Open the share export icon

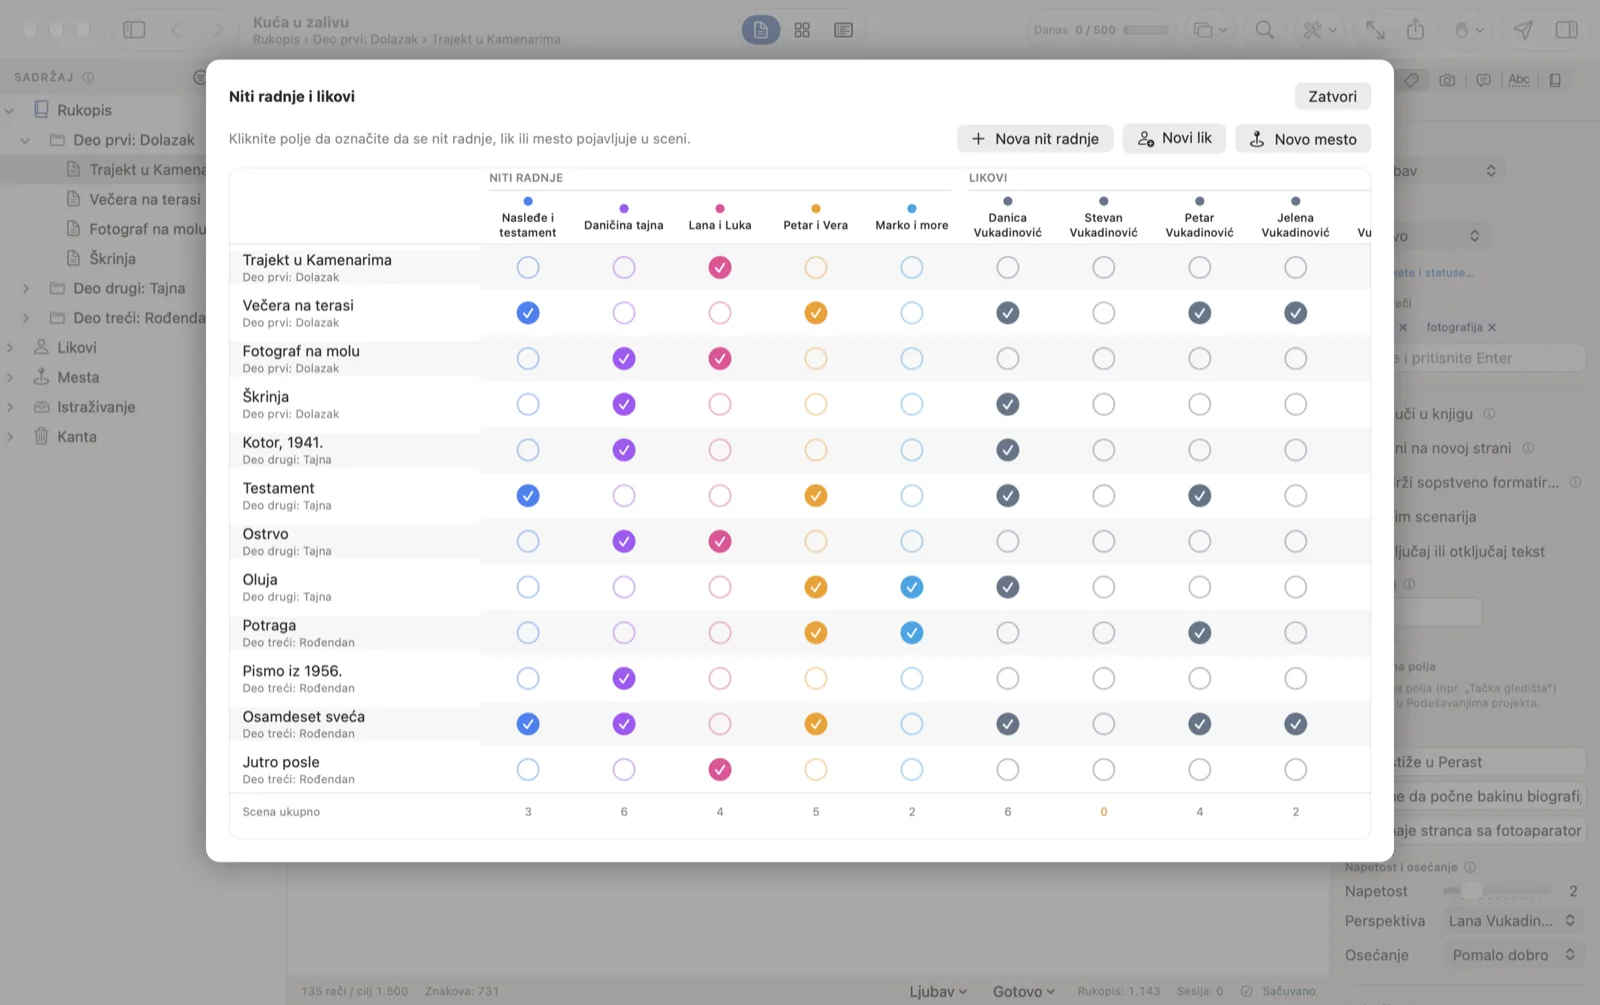pyautogui.click(x=1415, y=30)
